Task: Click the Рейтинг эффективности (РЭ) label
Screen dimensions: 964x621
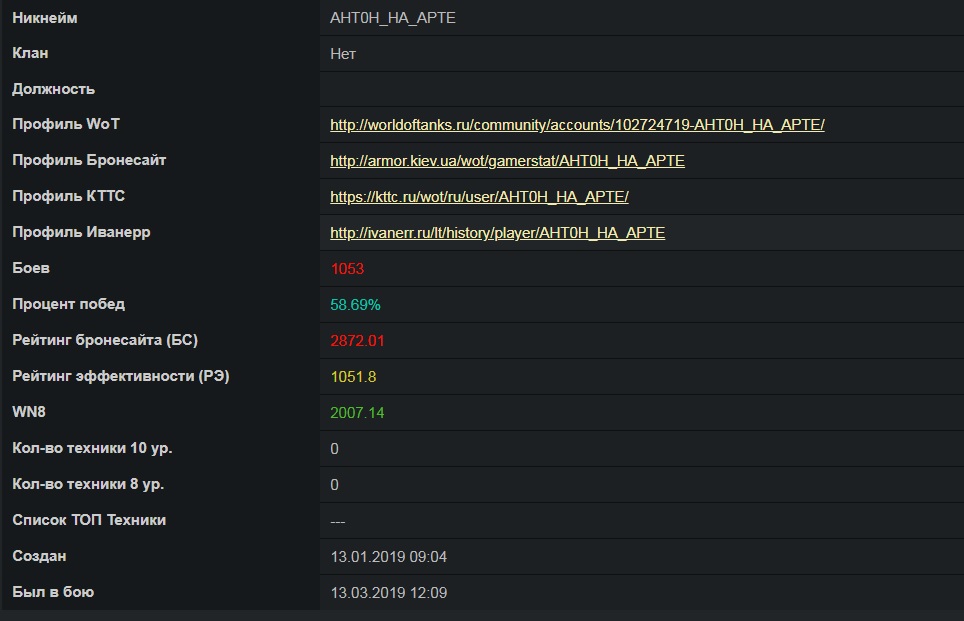Action: click(121, 376)
